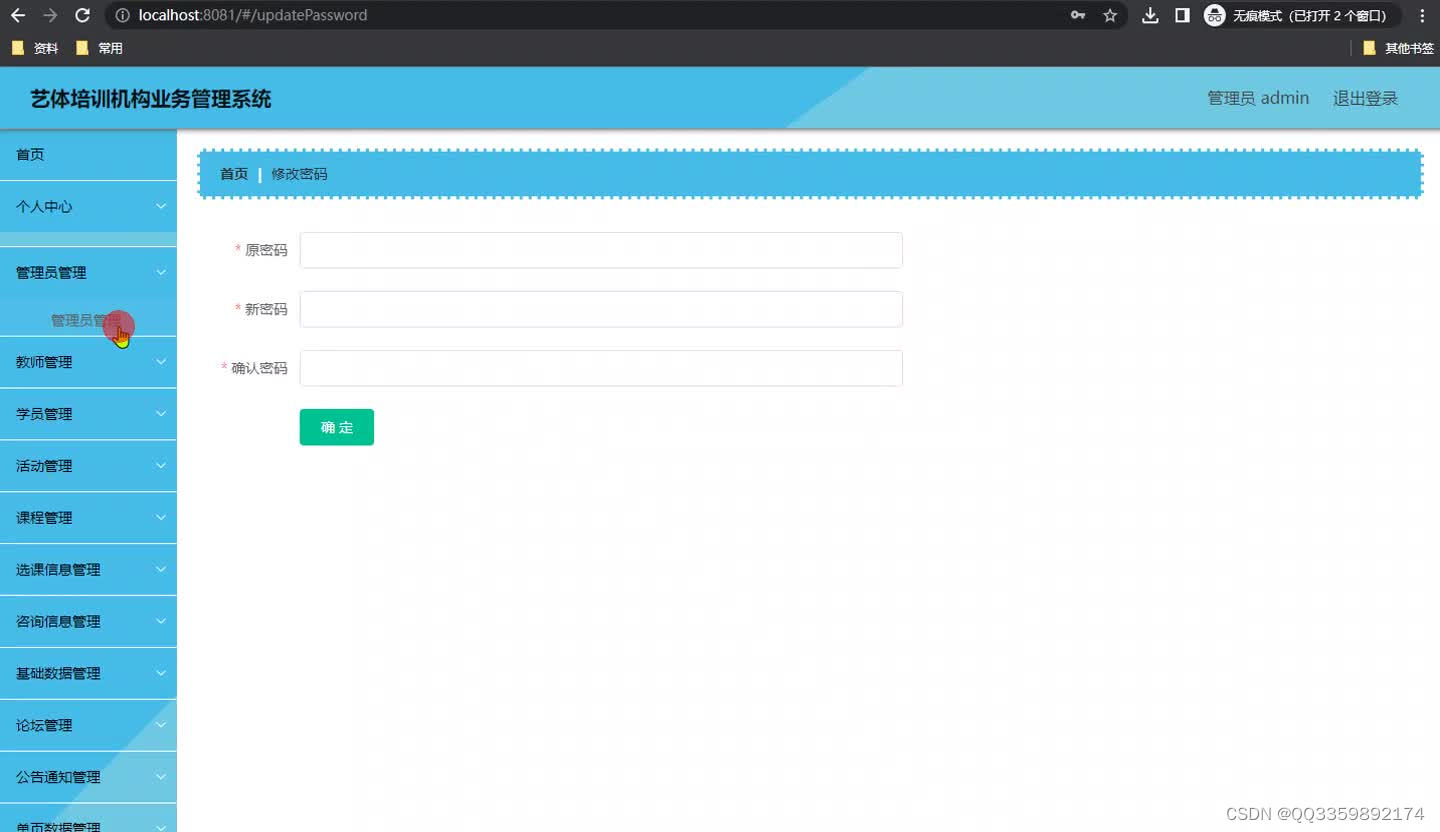Select the 课程管理 sidebar menu

(x=88, y=518)
